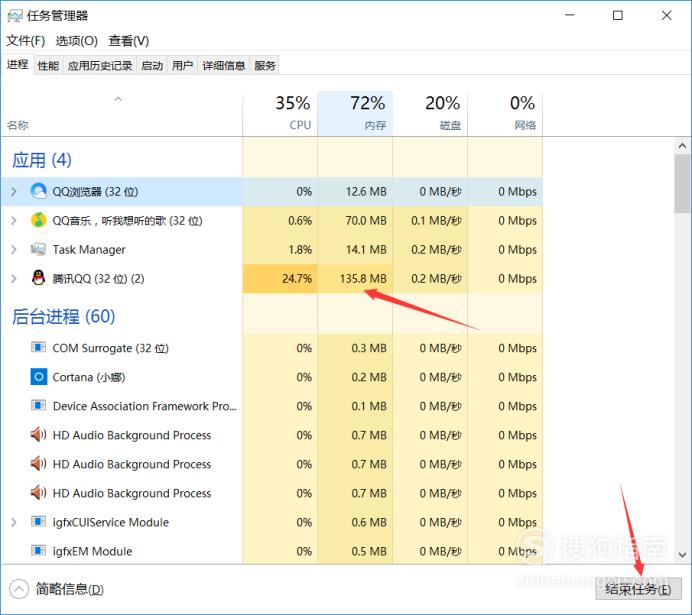Click the QQ音乐 app icon

pos(38,220)
